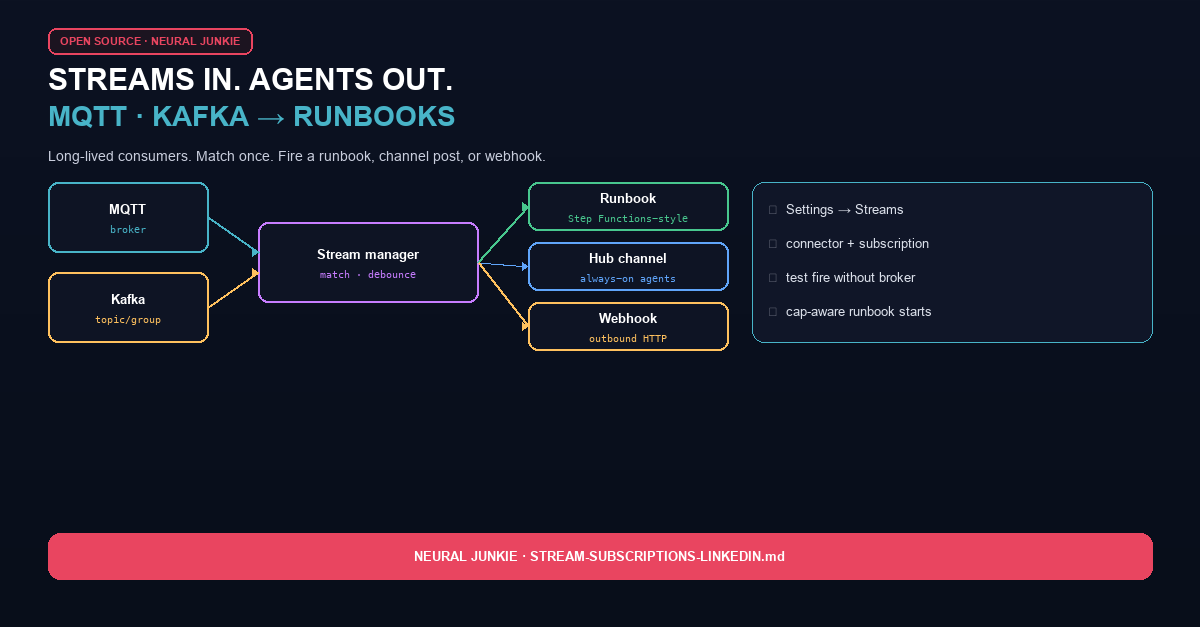Click the always-on agents label
Image resolution: width=1200 pixels, height=627 pixels.
click(628, 278)
